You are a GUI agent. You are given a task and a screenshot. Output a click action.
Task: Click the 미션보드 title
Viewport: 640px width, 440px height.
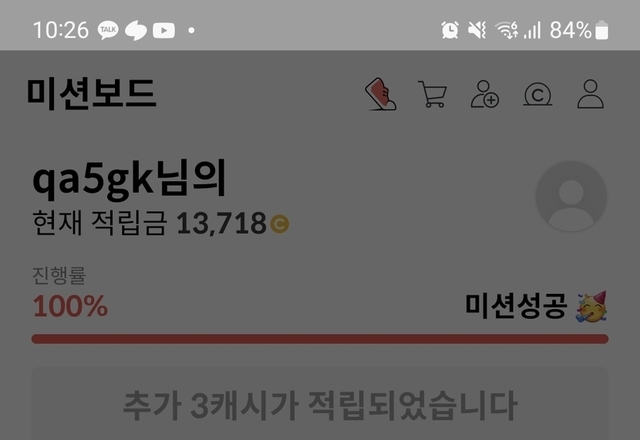coord(91,93)
